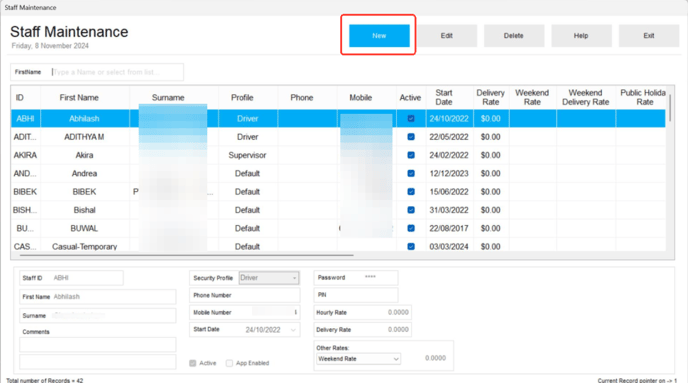Click the Supervisor profile cell

(x=248, y=155)
